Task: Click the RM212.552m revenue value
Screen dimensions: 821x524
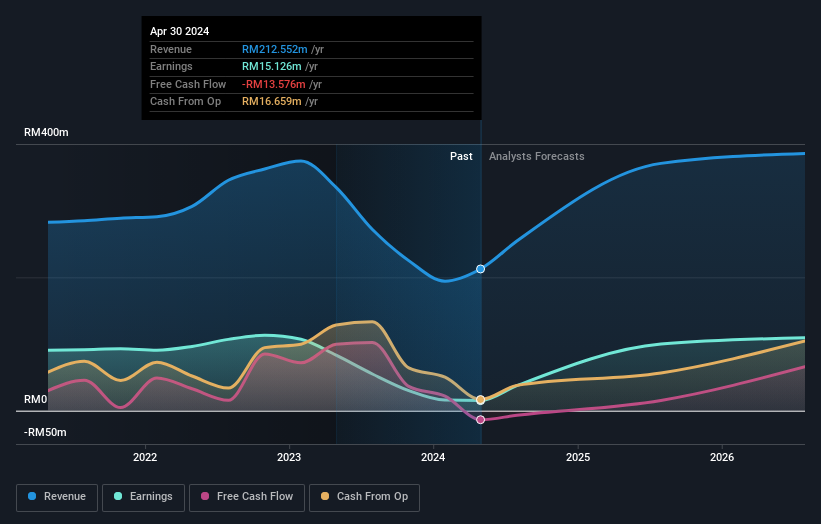Action: (x=274, y=49)
